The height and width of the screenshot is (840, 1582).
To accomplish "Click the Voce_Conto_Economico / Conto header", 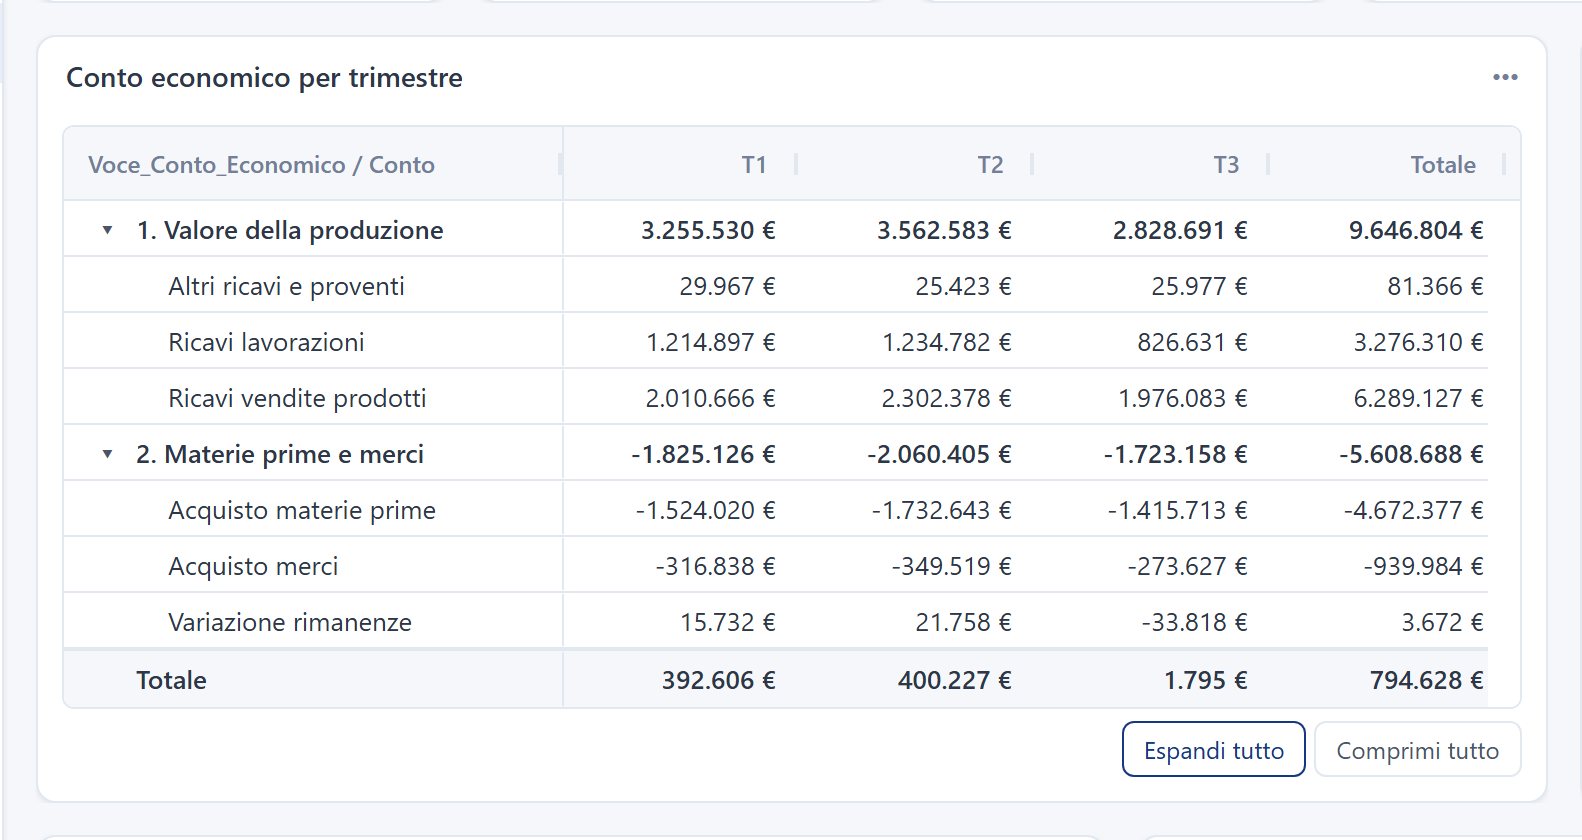I will click(x=261, y=165).
